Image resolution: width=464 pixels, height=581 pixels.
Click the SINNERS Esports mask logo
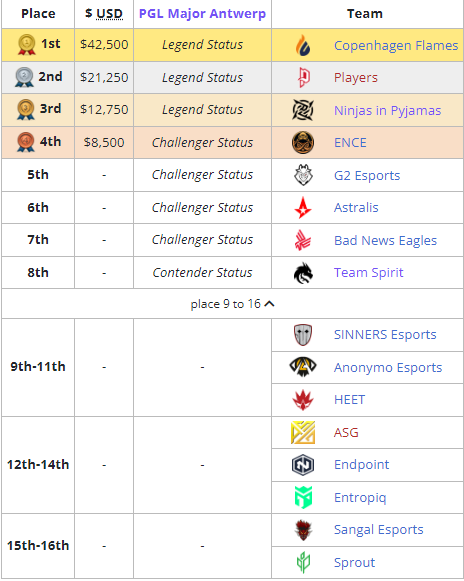[x=303, y=335]
